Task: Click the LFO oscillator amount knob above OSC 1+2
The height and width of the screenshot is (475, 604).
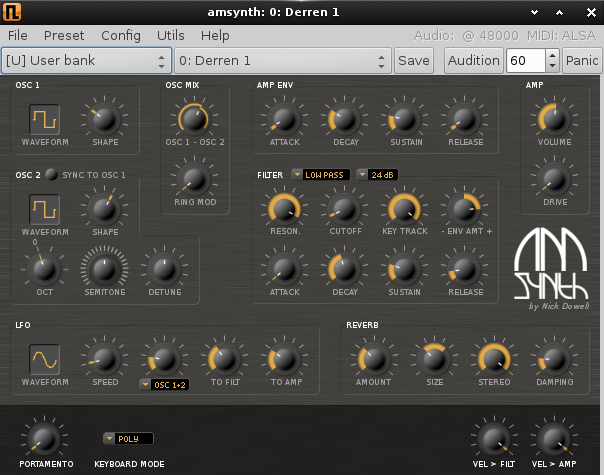Action: pos(164,359)
